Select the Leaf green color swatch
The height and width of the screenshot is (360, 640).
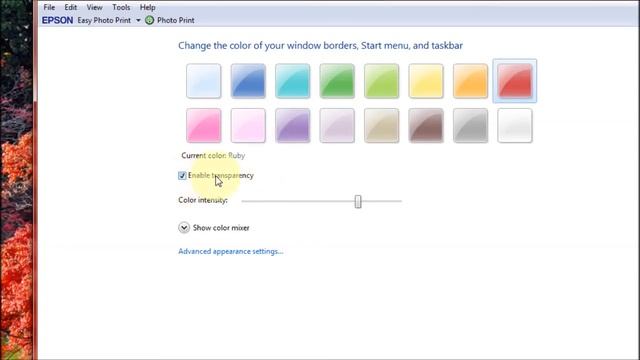pos(337,81)
